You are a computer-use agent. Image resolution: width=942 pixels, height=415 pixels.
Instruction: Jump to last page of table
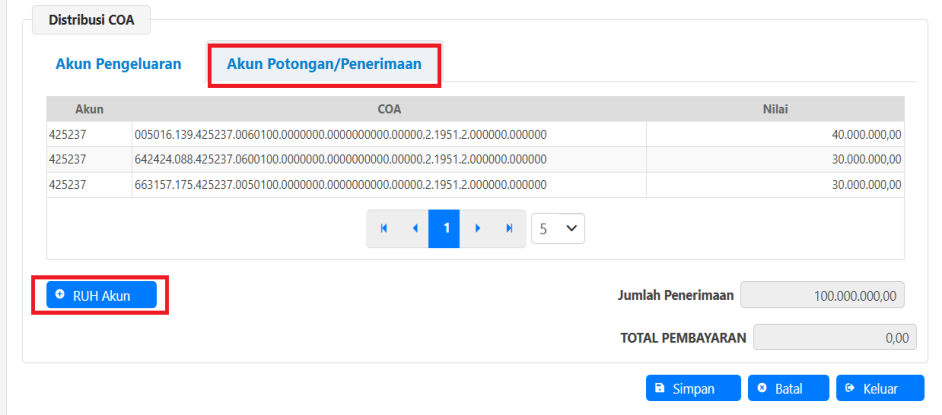pos(509,228)
